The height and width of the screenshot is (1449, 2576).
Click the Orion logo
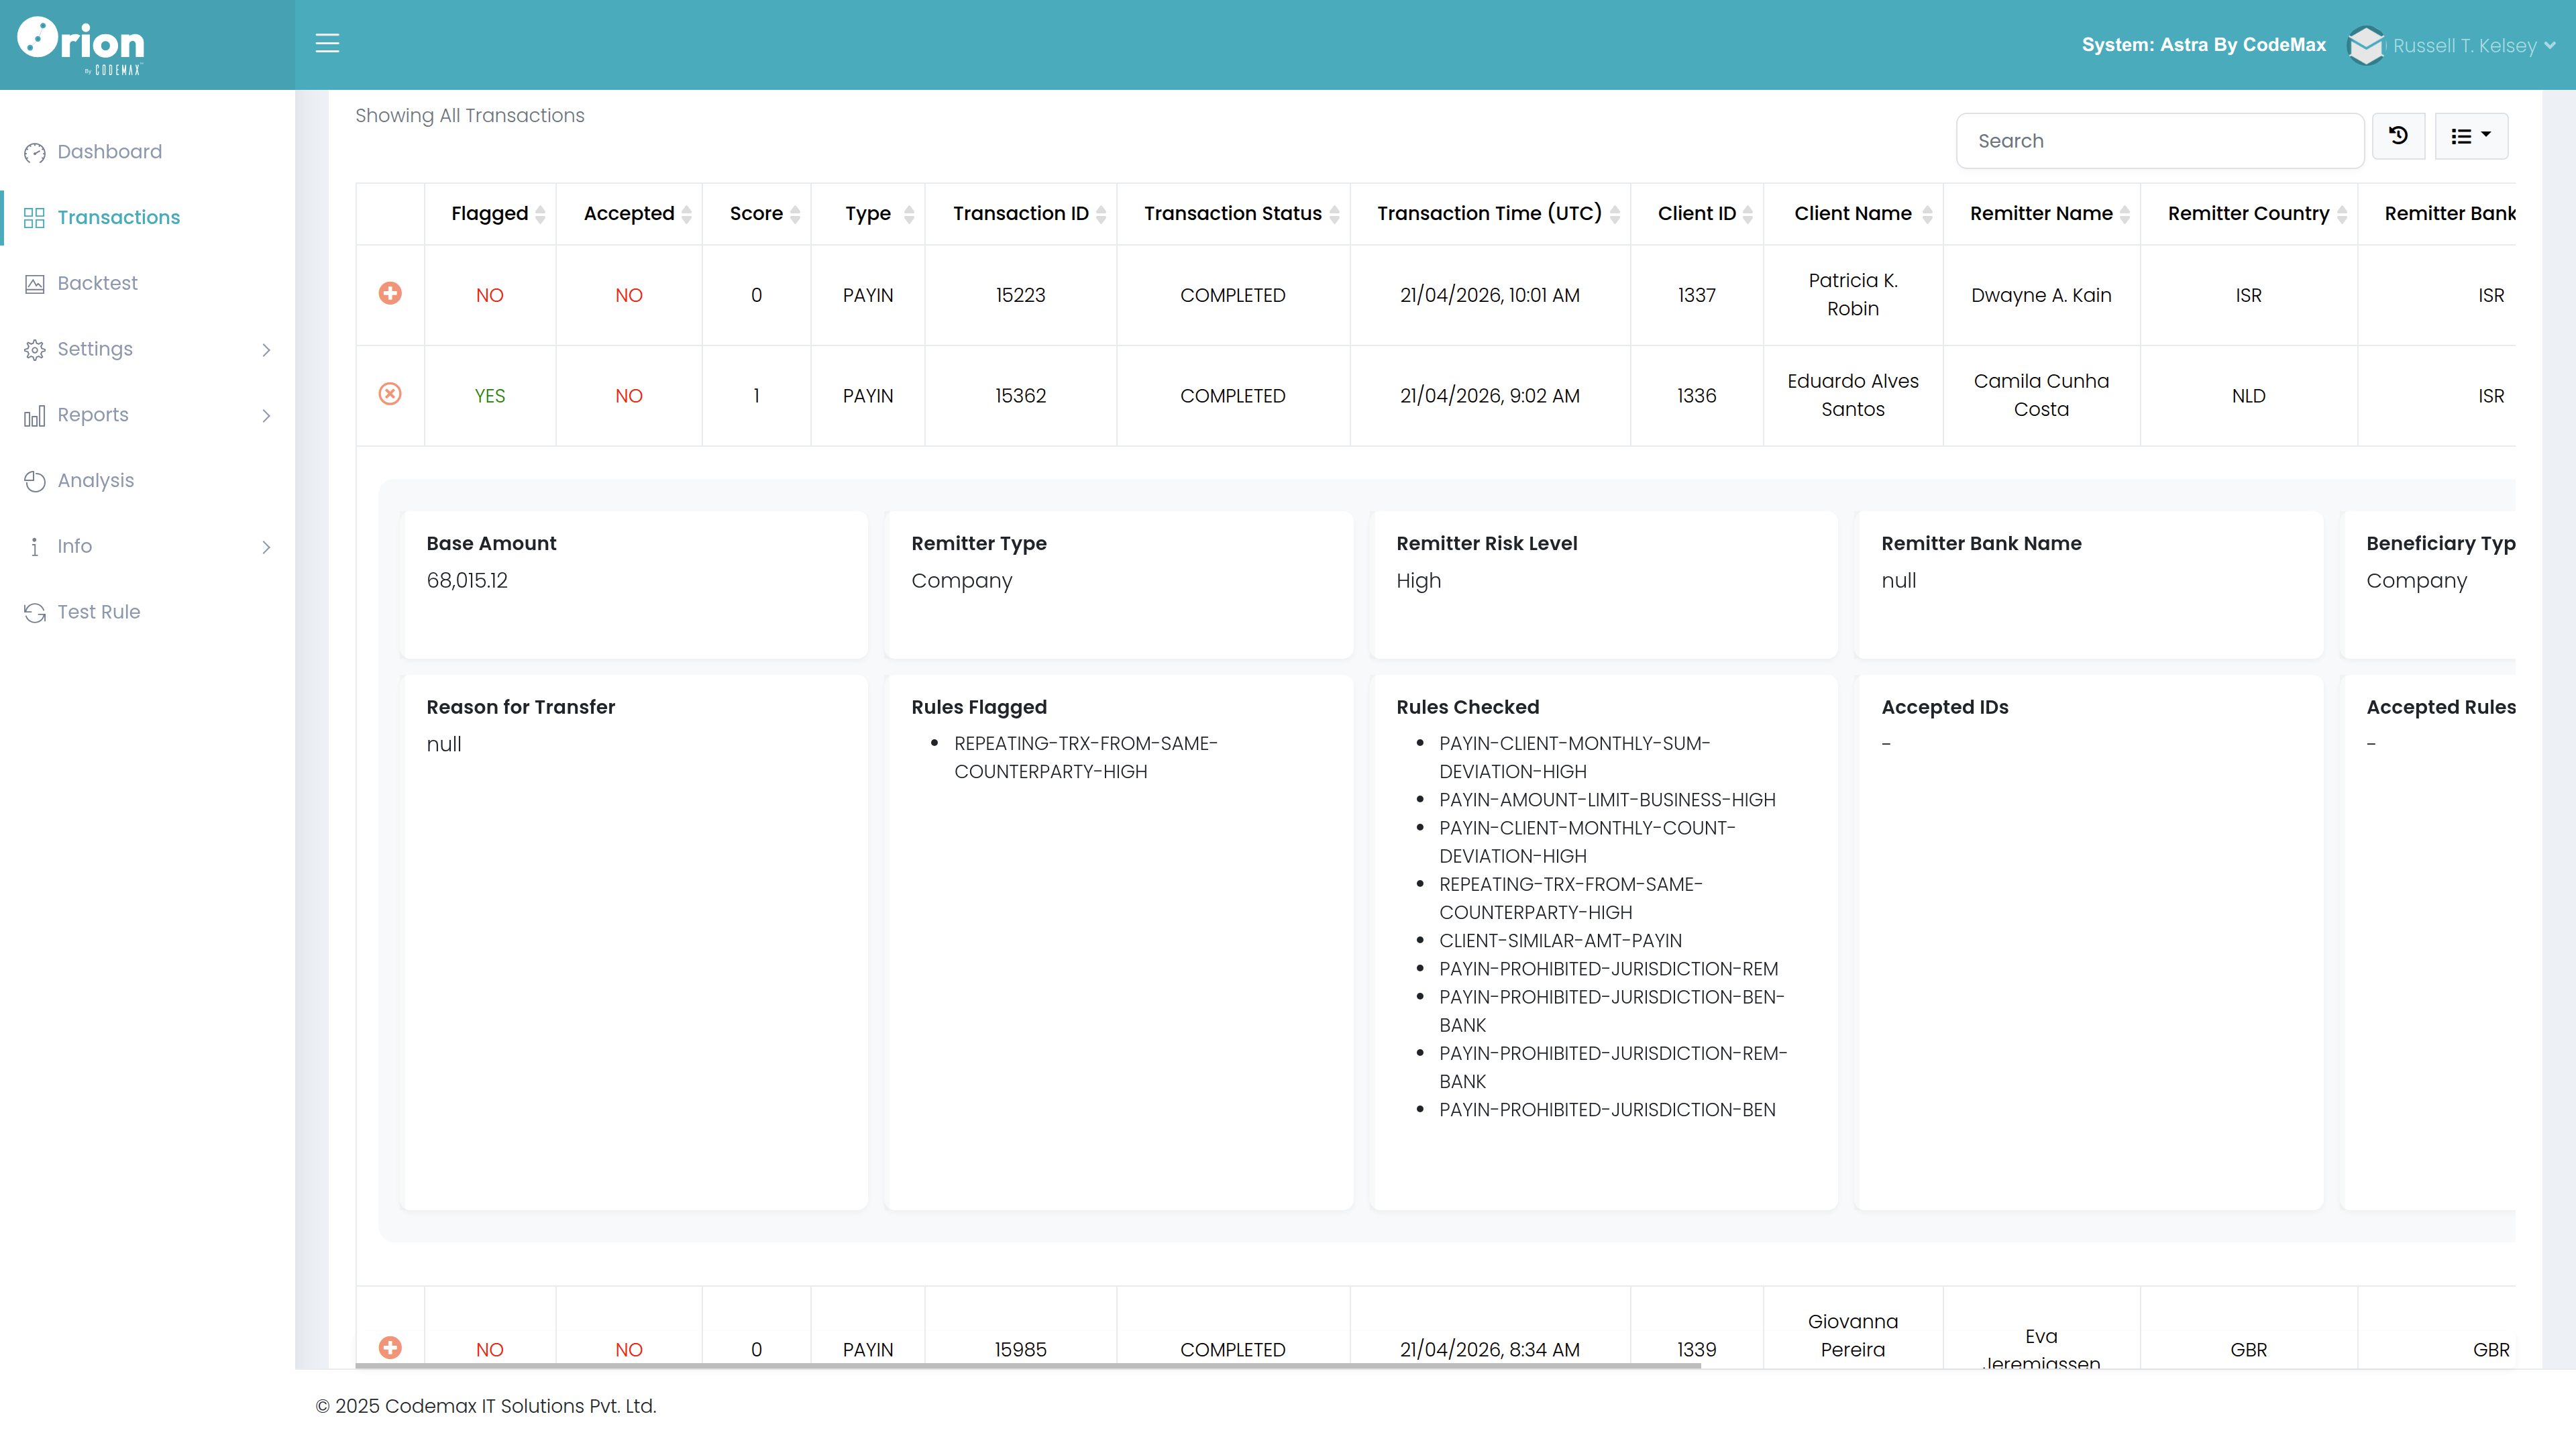81,45
